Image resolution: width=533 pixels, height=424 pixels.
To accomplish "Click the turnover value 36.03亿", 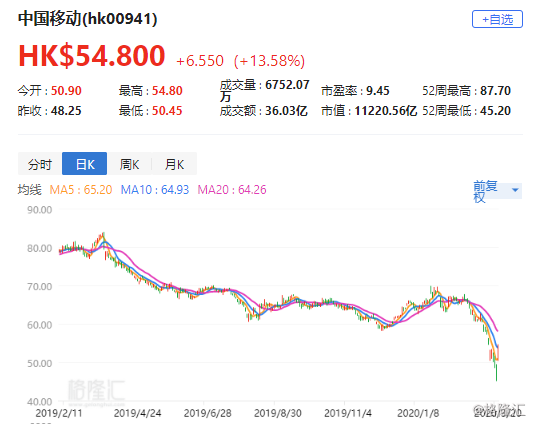I will click(286, 111).
